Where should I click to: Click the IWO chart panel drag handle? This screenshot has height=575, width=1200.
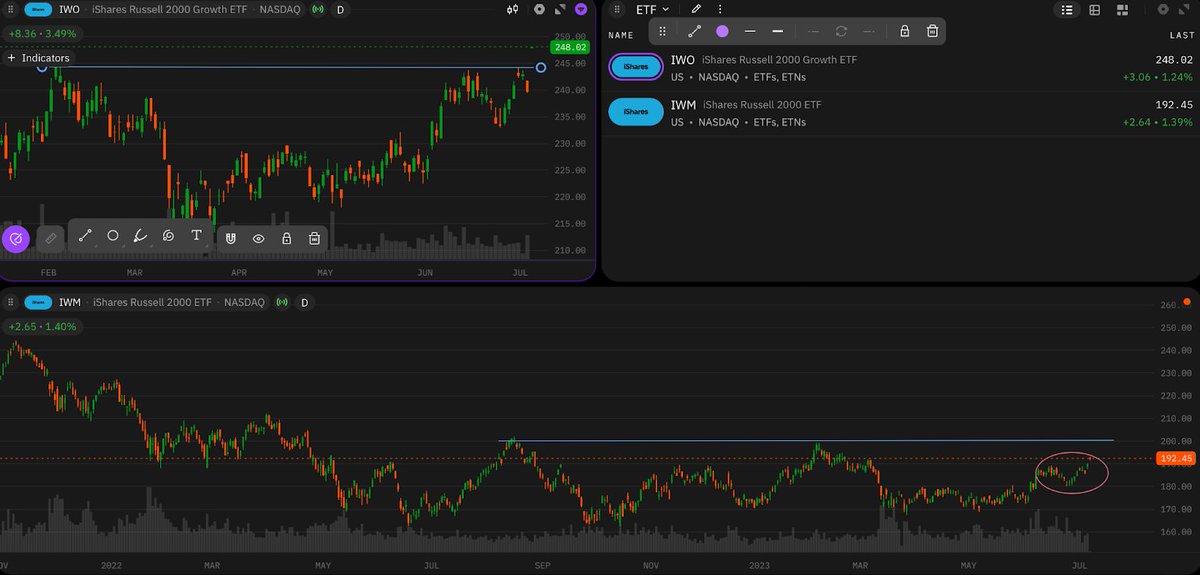(12, 10)
